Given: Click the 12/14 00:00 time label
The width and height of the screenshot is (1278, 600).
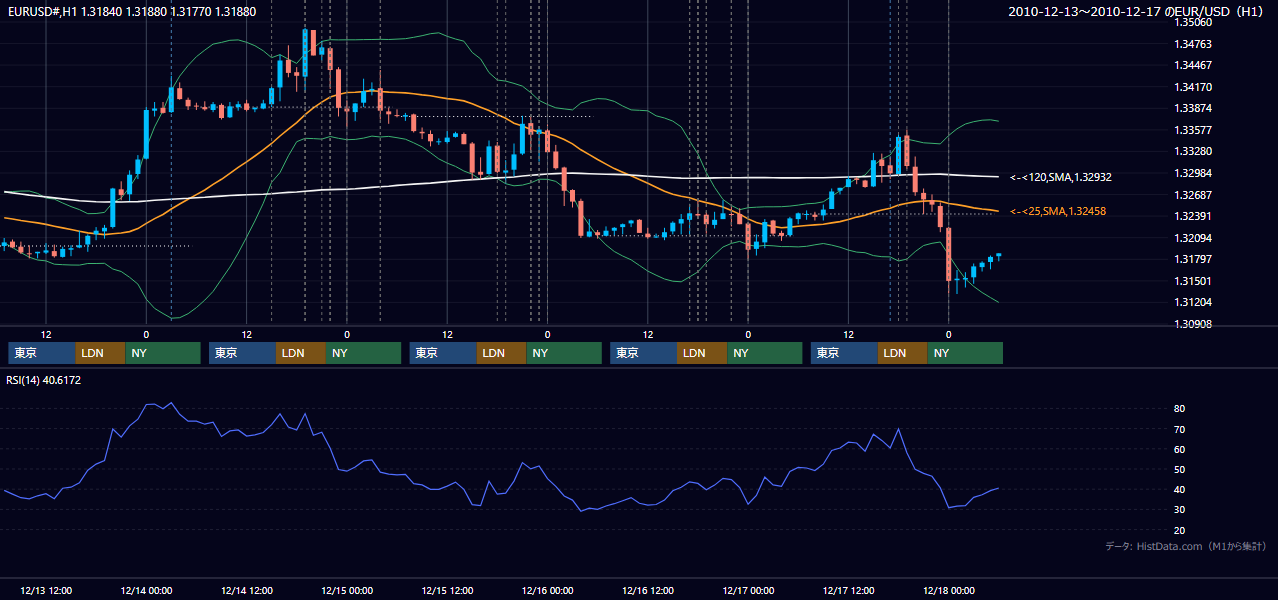Looking at the screenshot, I should coord(146,590).
